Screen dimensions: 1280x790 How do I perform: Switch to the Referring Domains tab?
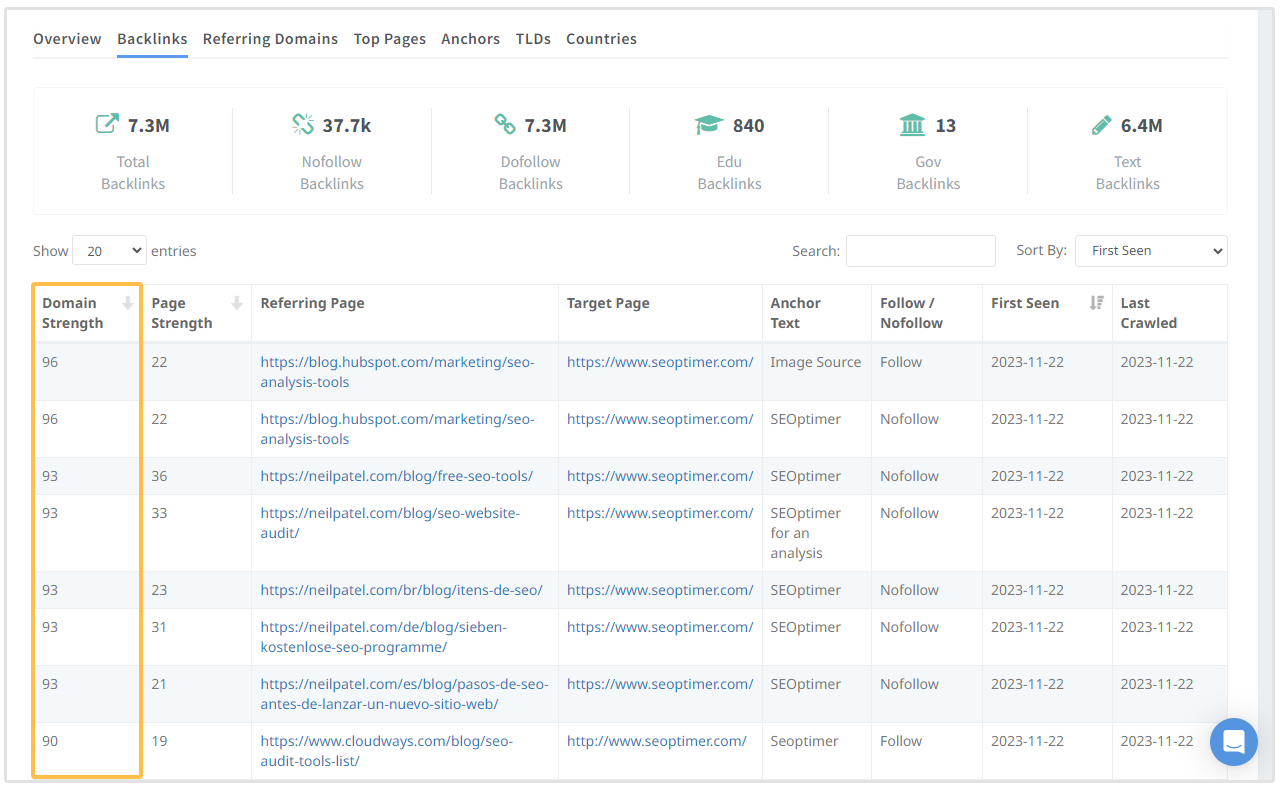tap(270, 39)
